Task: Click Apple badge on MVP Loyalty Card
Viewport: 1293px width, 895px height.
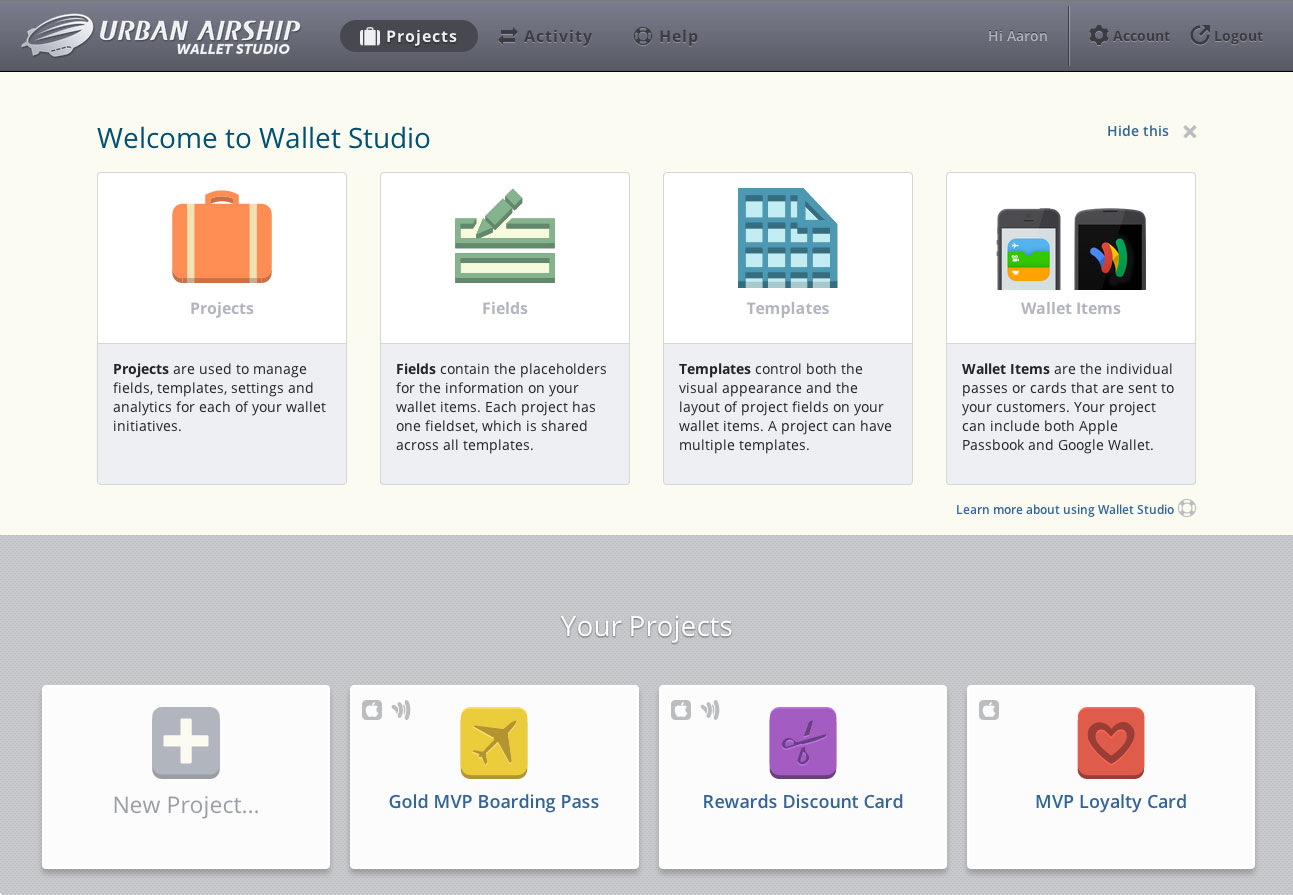Action: pyautogui.click(x=989, y=710)
